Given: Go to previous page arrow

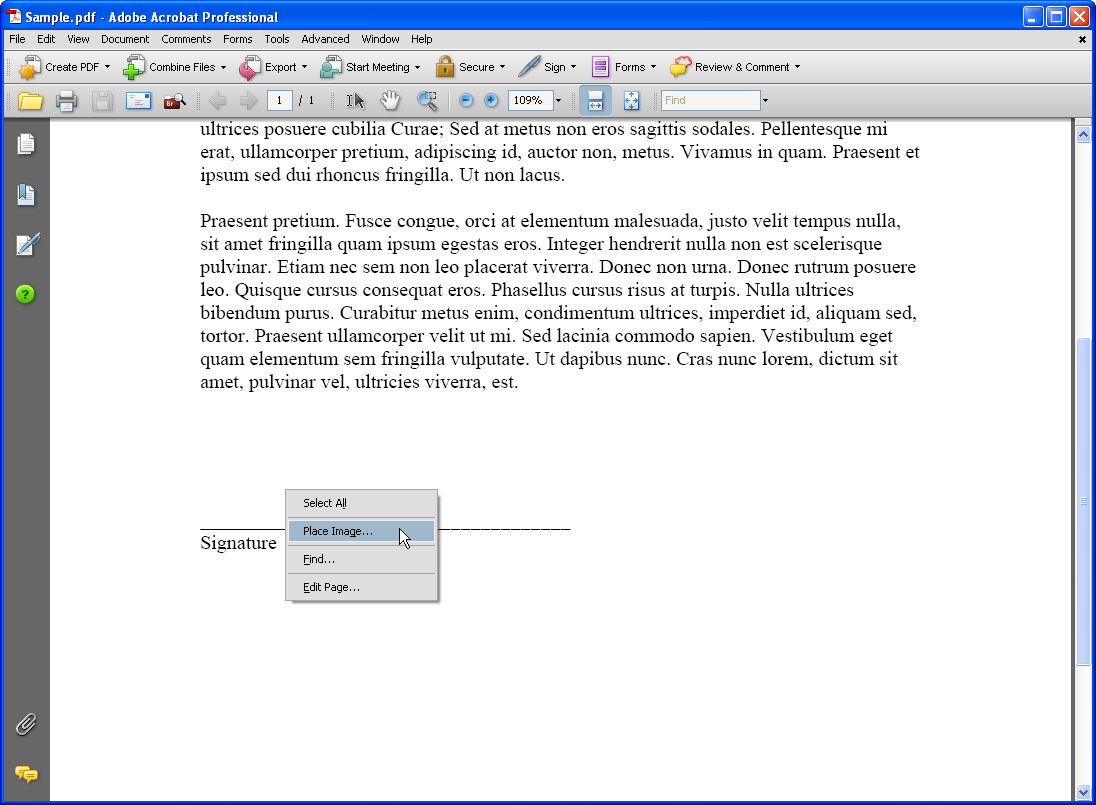Looking at the screenshot, I should point(217,101).
